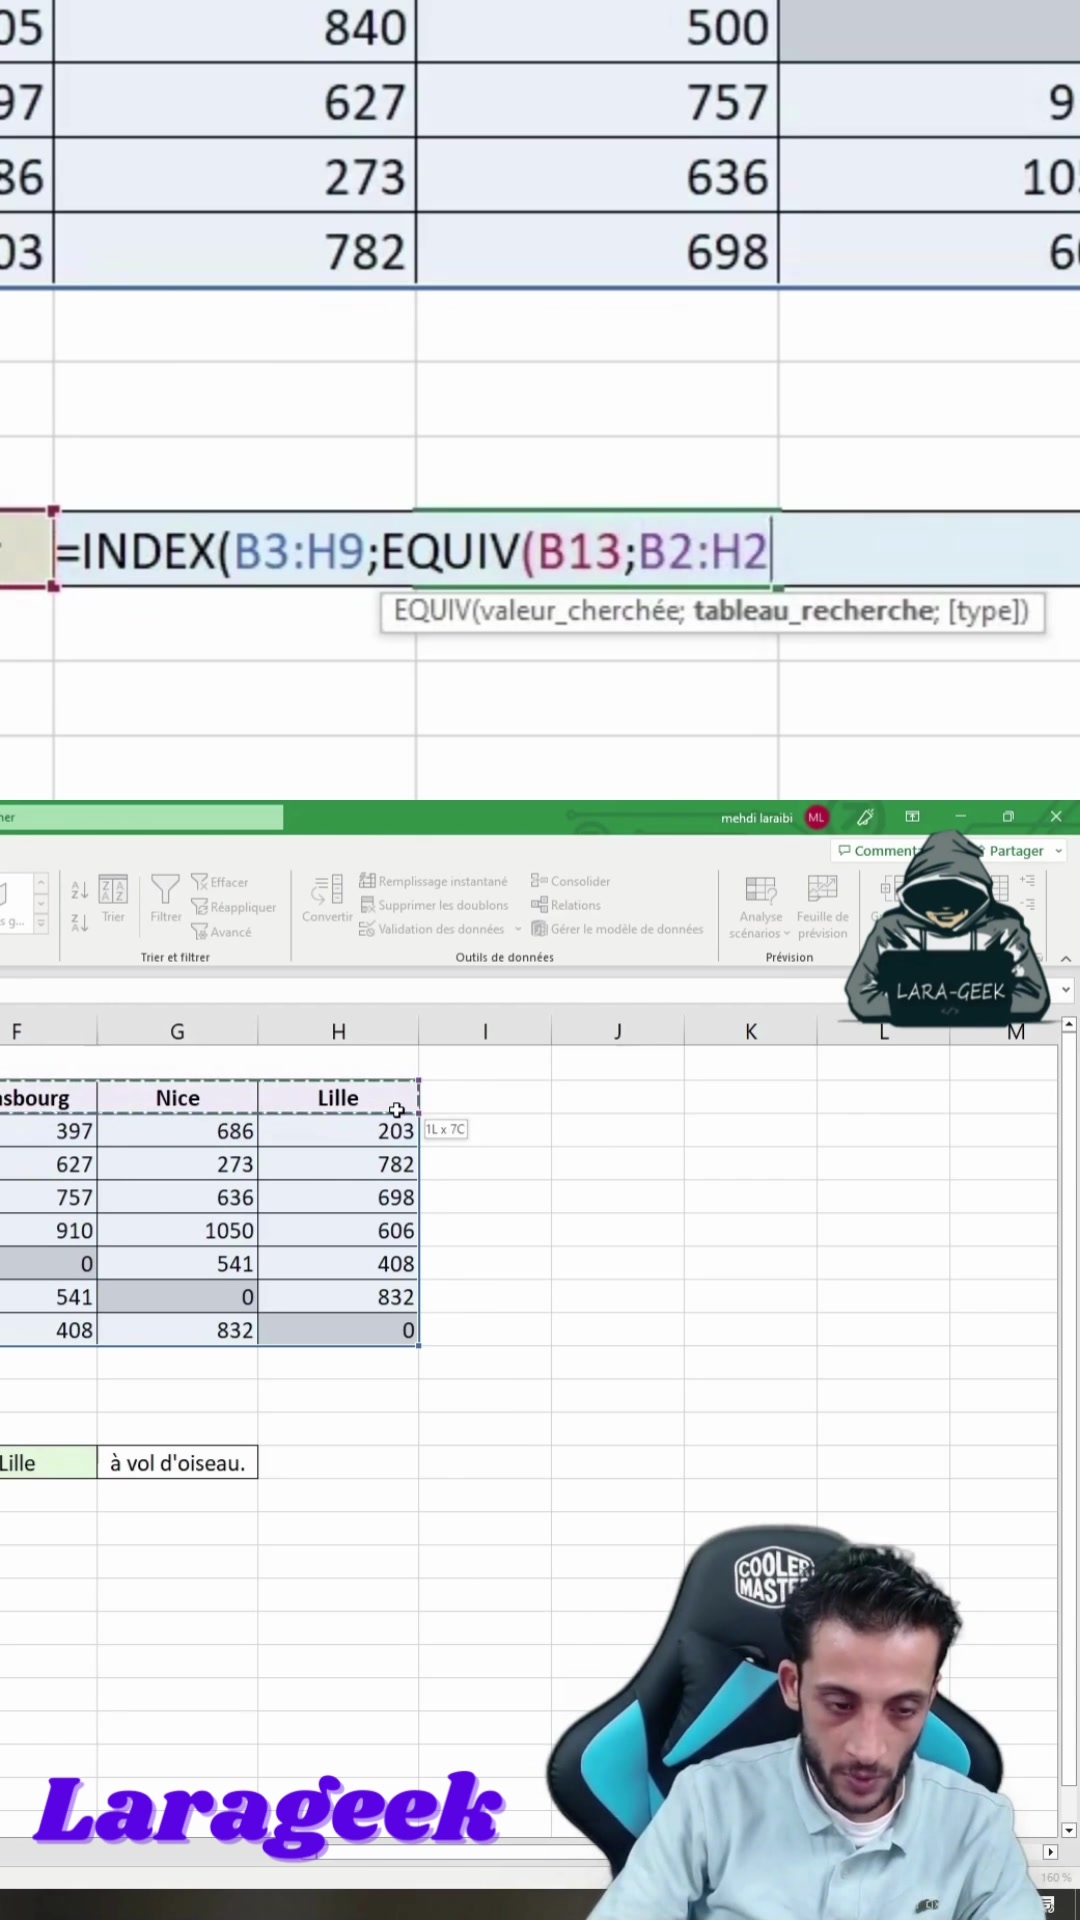Select the cell containing 686
Viewport: 1080px width, 1920px height.
click(x=177, y=1131)
